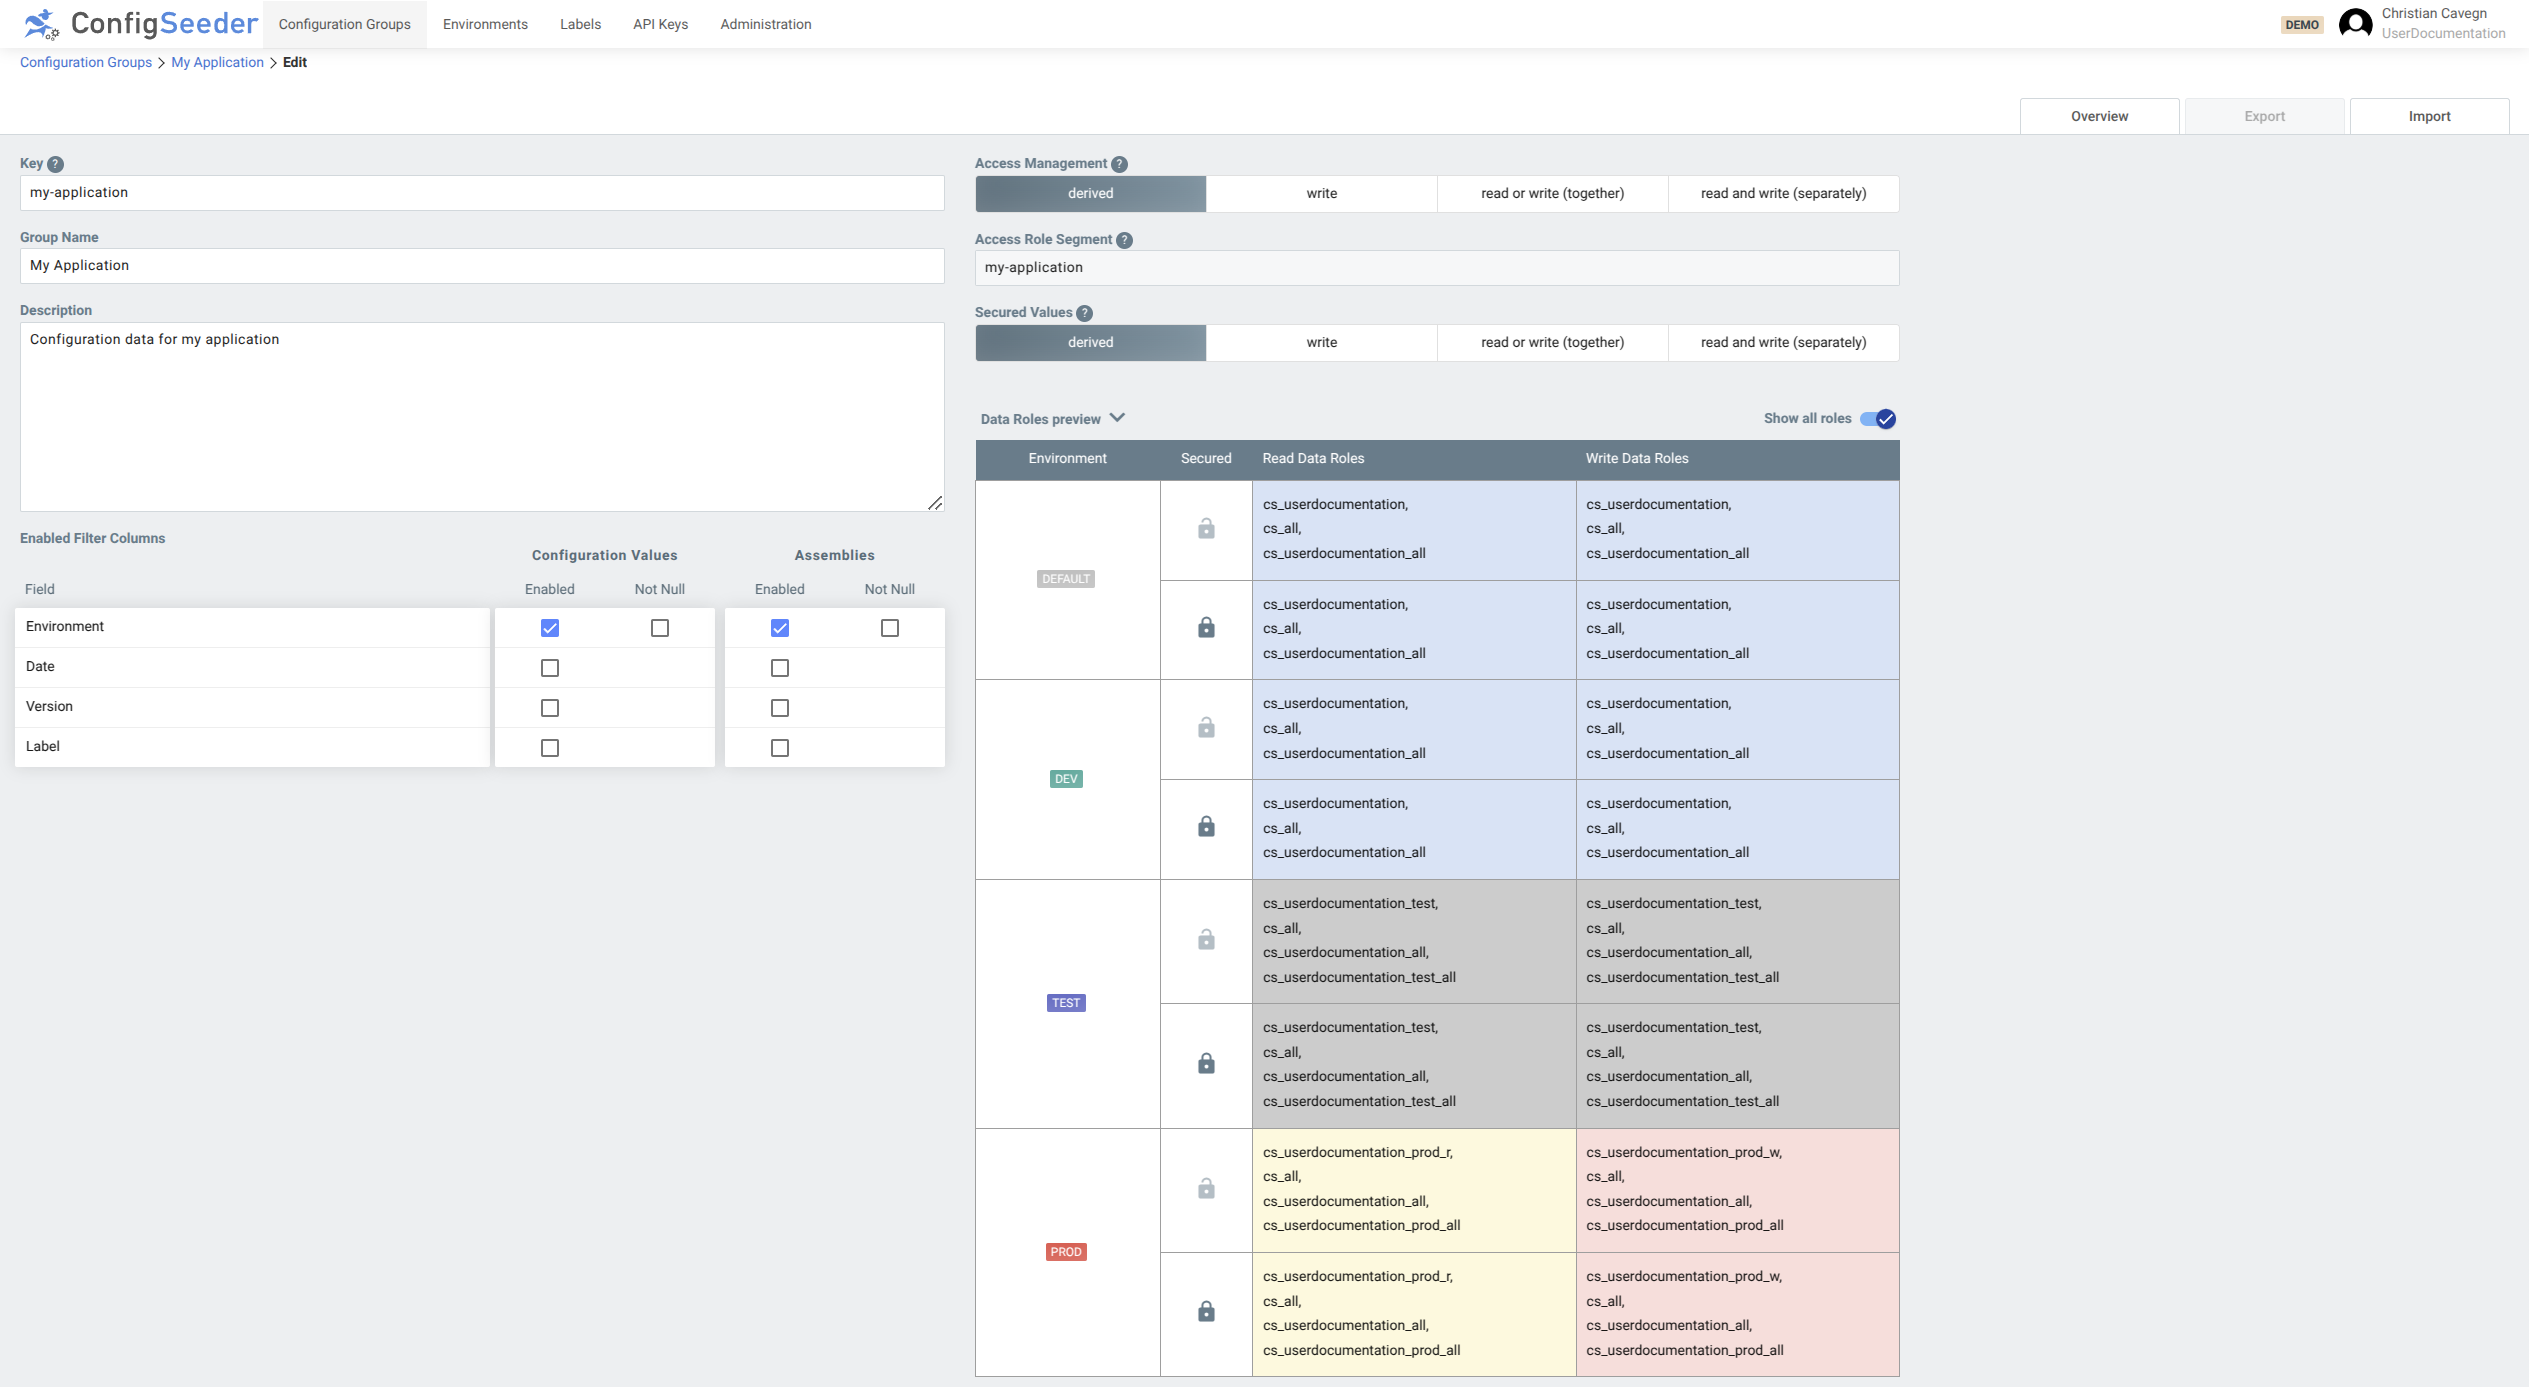The image size is (2529, 1387).
Task: Click the DEMO badge
Action: tap(2302, 23)
